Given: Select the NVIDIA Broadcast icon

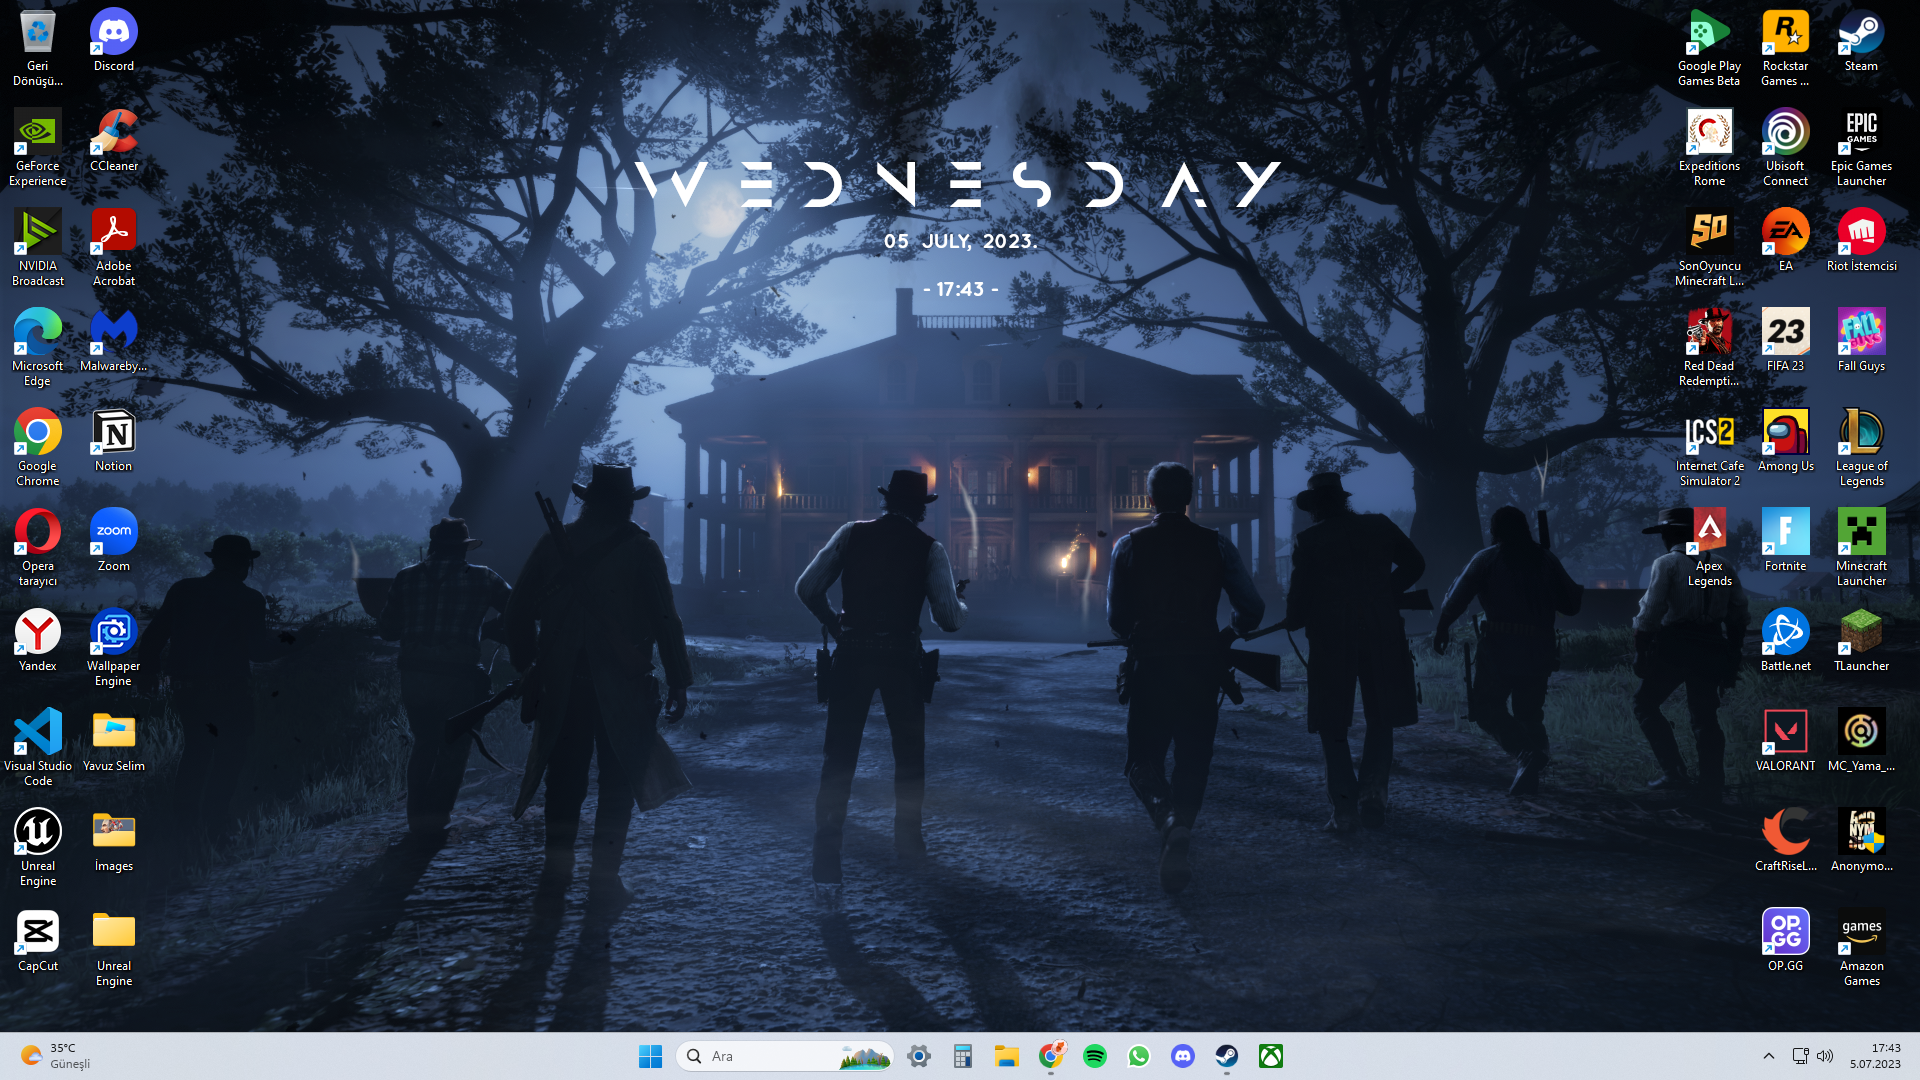Looking at the screenshot, I should click(38, 248).
